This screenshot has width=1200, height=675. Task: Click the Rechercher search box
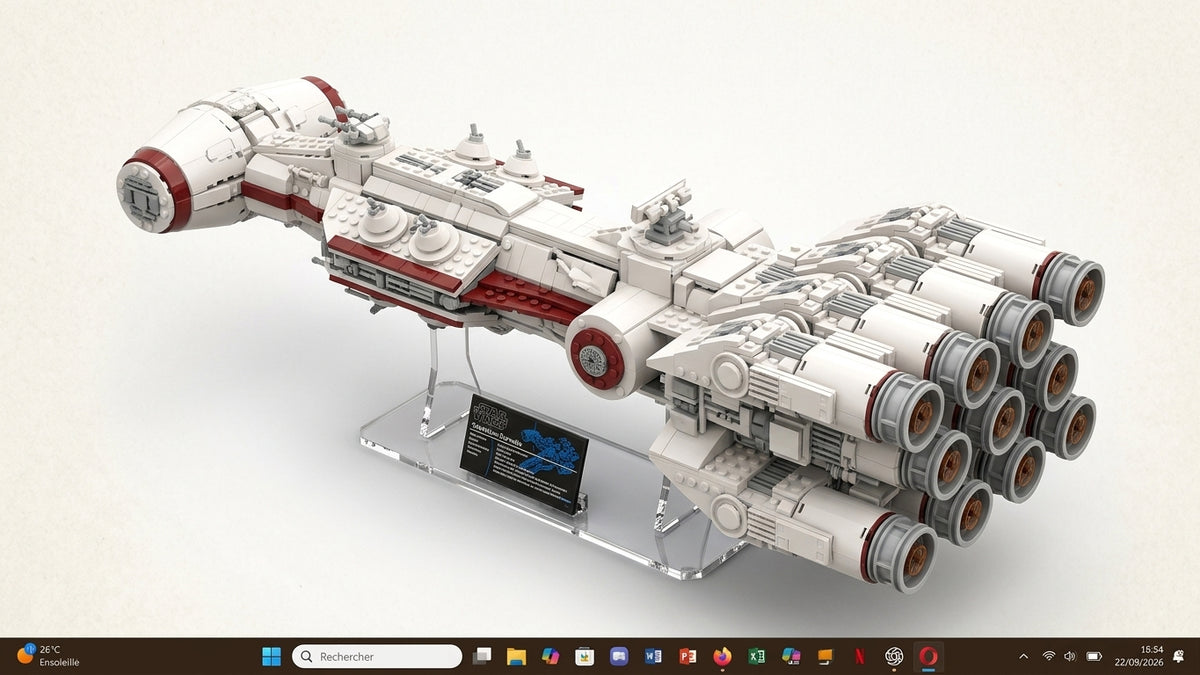(x=377, y=656)
